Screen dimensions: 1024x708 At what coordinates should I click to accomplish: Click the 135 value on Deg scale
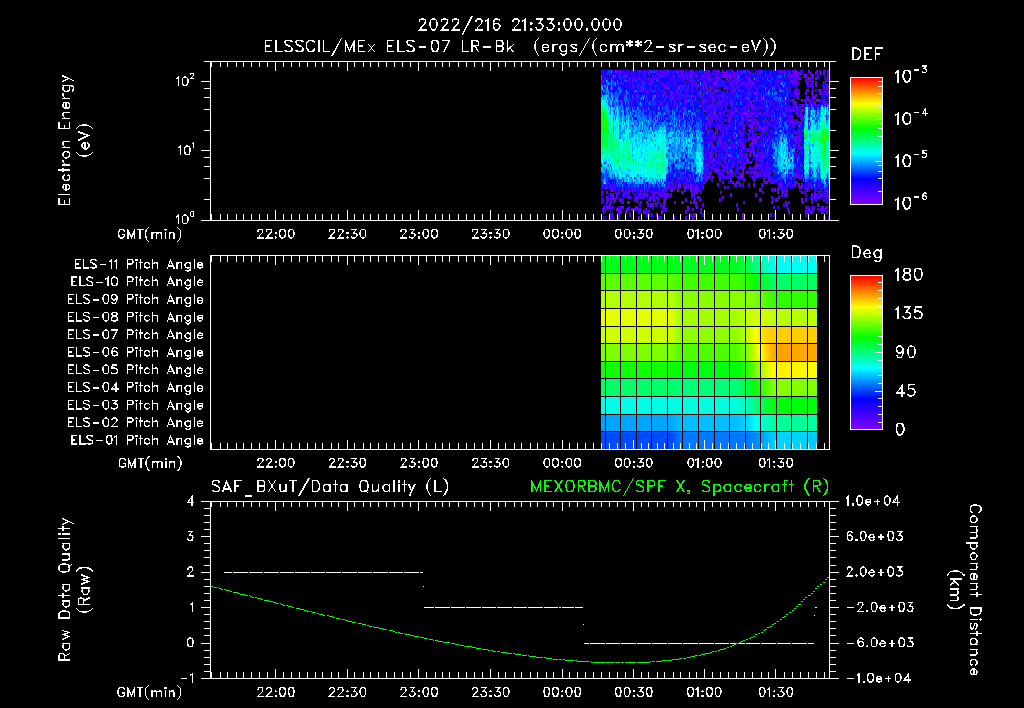[908, 314]
